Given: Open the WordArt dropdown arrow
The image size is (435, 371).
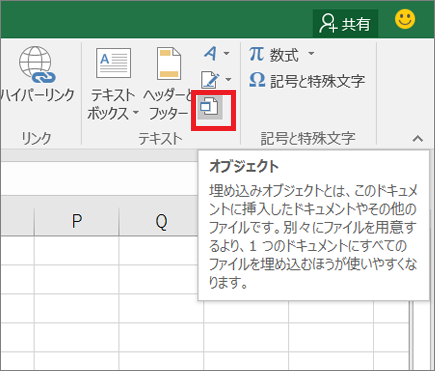Looking at the screenshot, I should 226,53.
